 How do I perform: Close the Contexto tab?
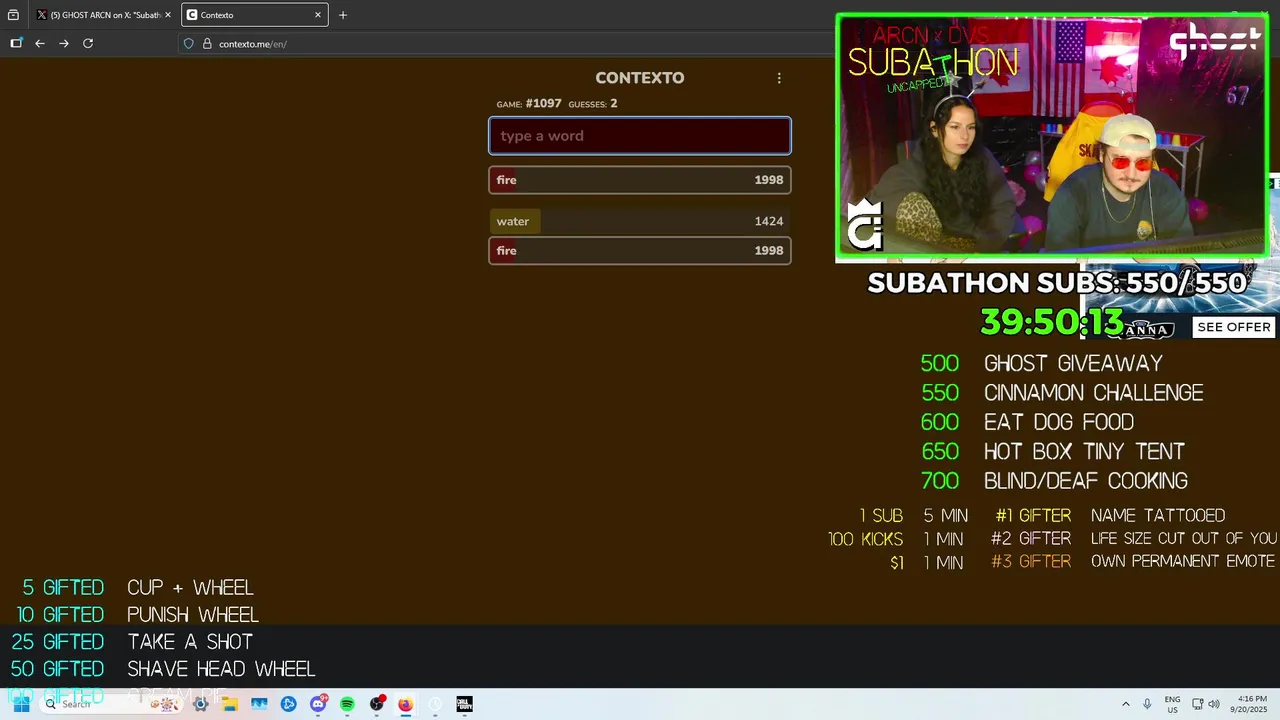tap(318, 15)
